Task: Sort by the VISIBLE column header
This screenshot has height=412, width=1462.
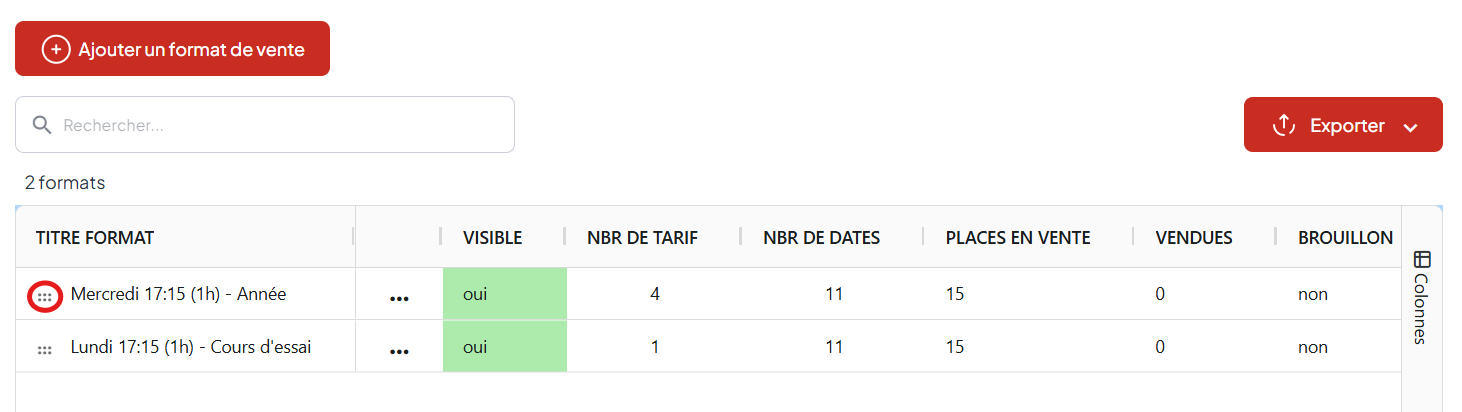Action: pos(492,237)
